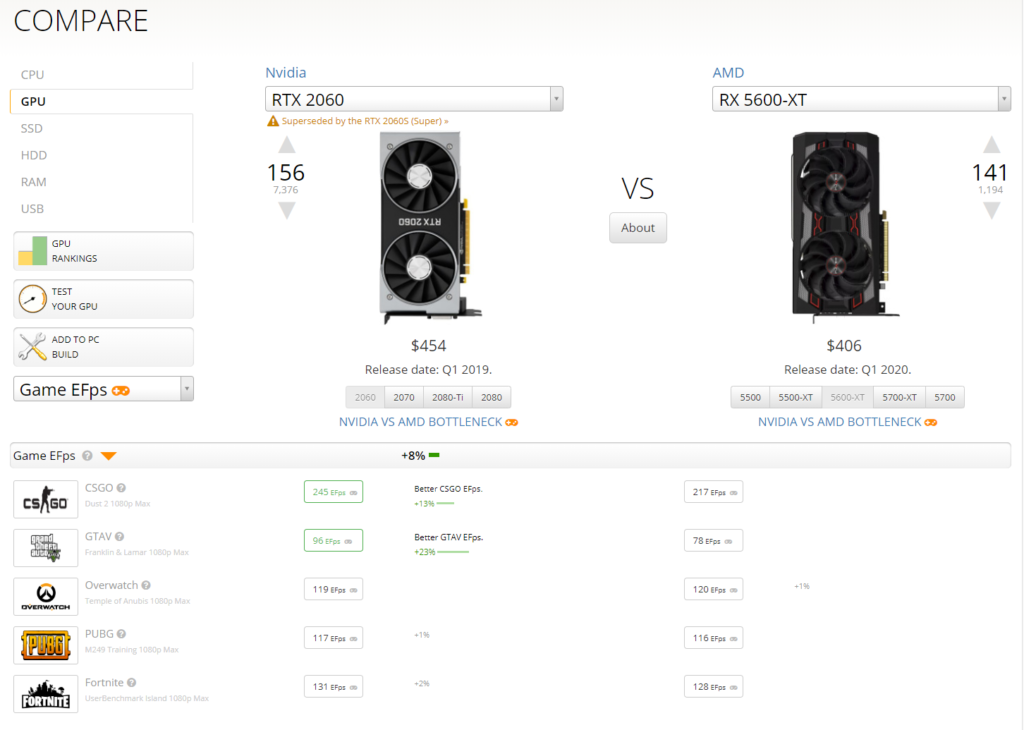Select the 5700-XT comparison button
Screen dimensions: 1024x730
pos(899,397)
